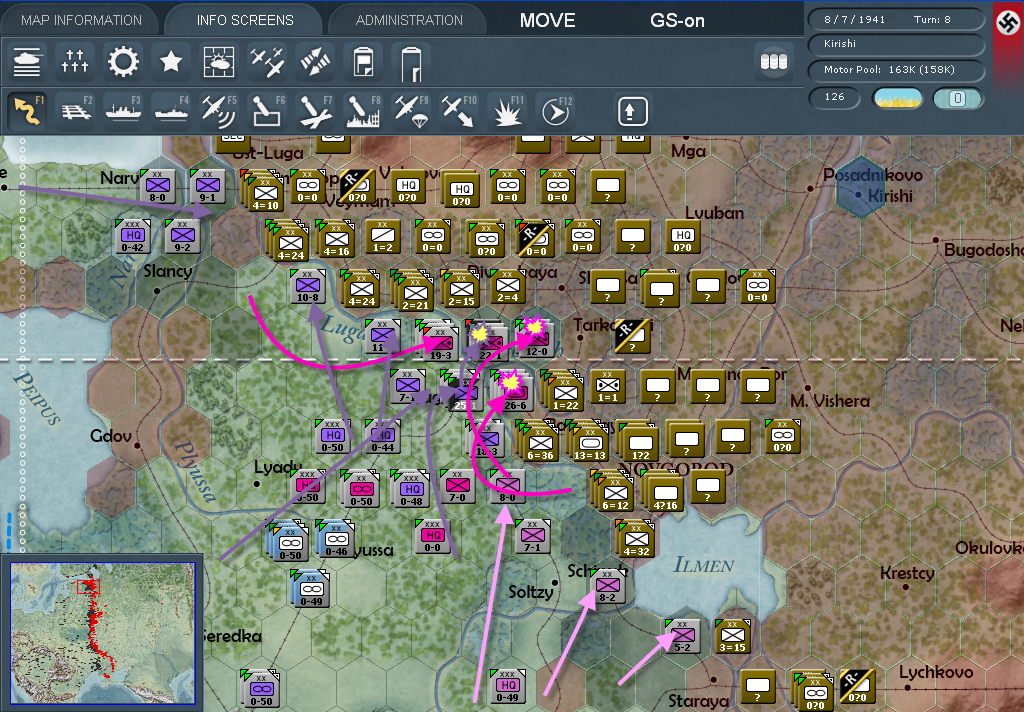Image resolution: width=1024 pixels, height=712 pixels.
Task: Click the upward arrow box icon
Action: click(632, 112)
